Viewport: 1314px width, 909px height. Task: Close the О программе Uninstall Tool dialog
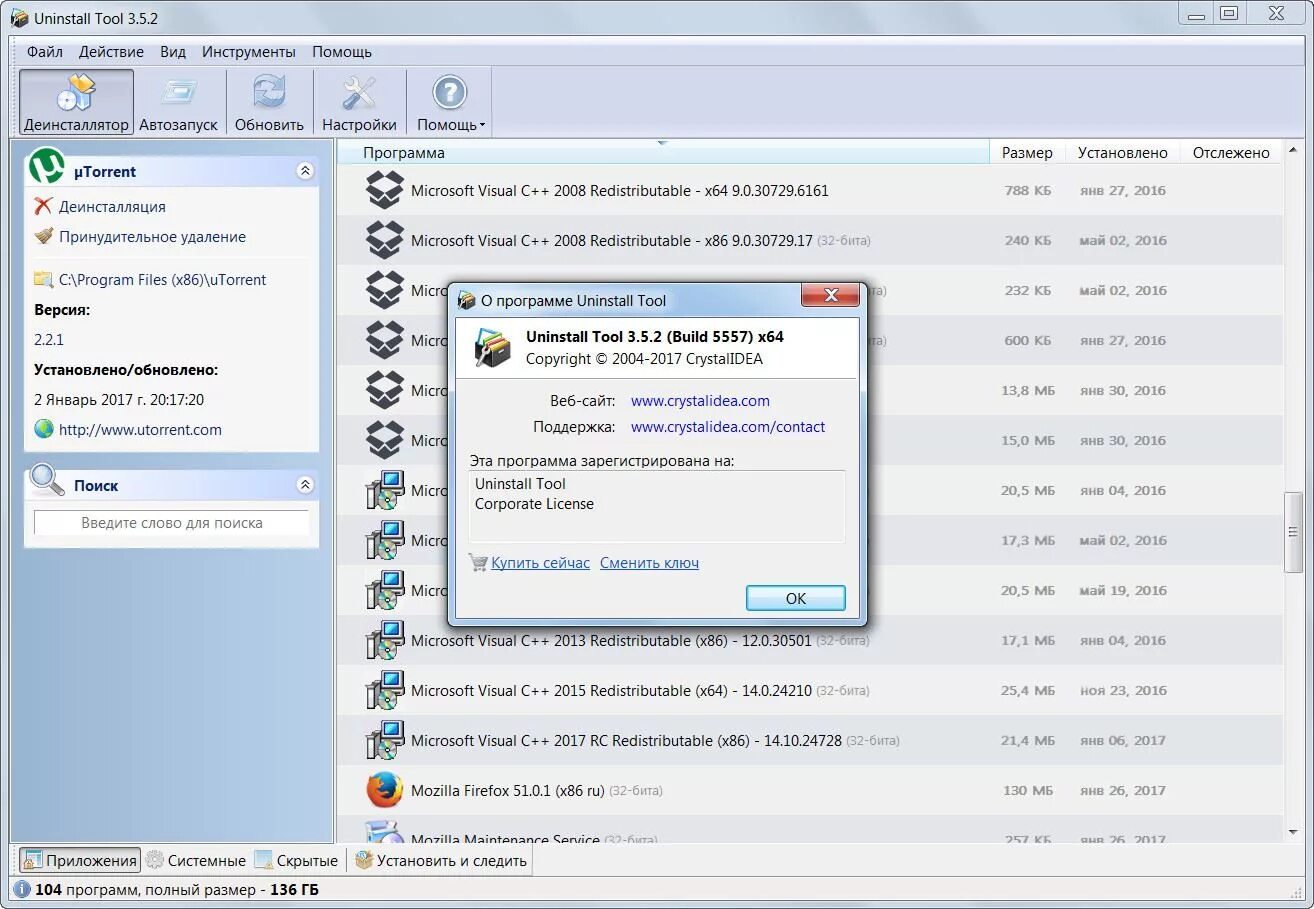click(x=830, y=296)
